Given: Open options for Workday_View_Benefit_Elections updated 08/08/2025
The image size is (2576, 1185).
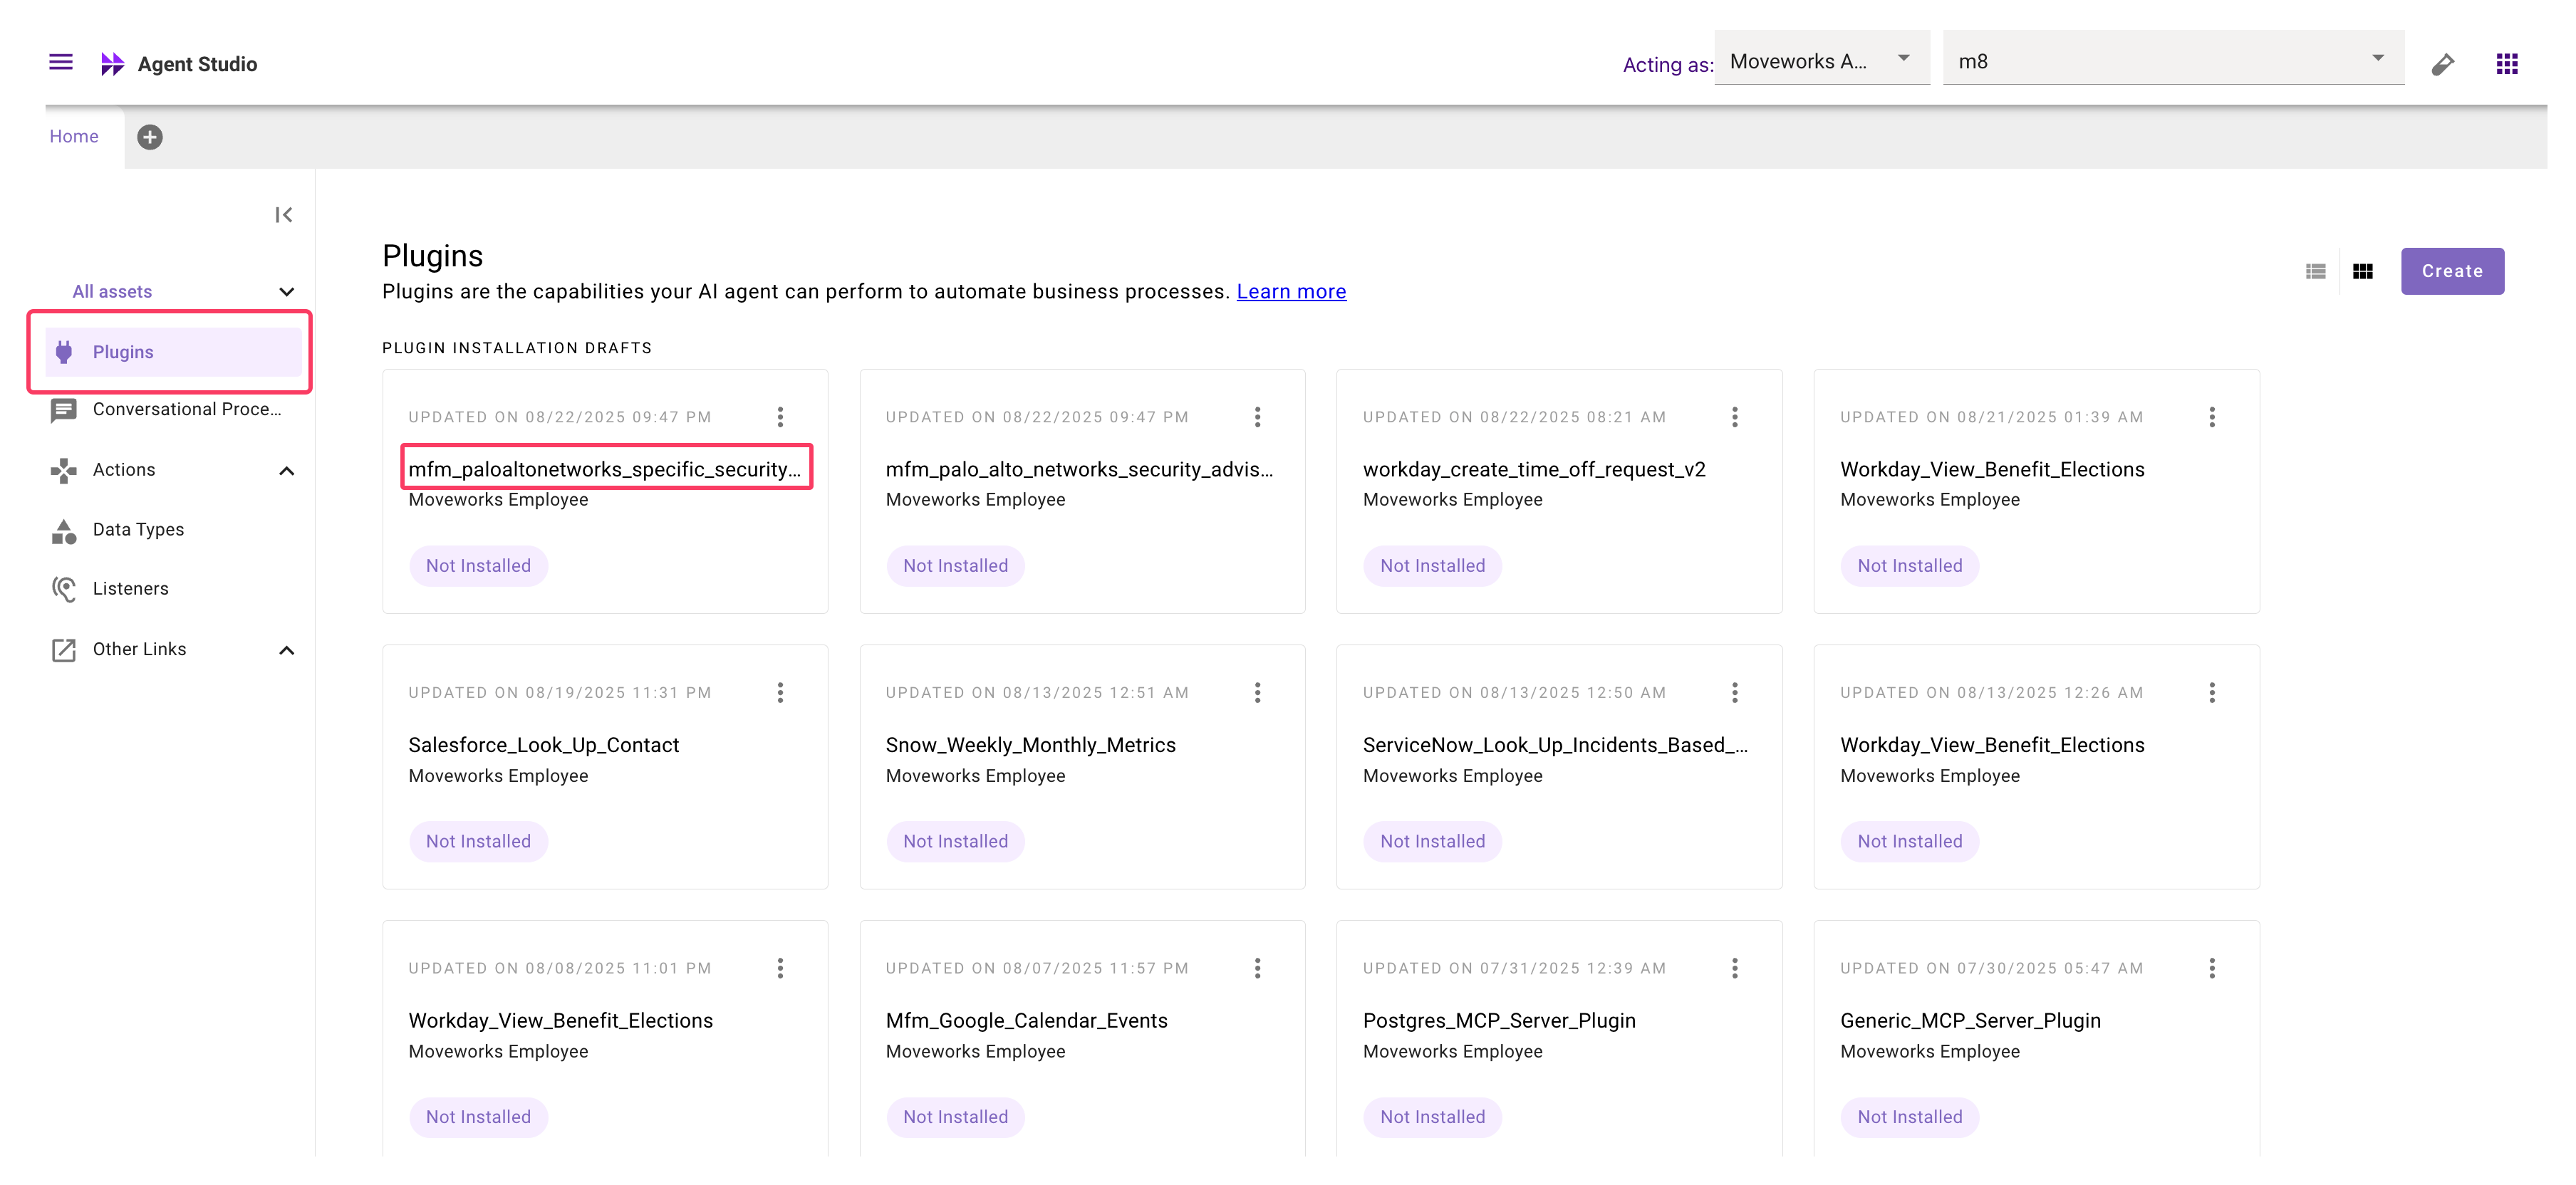Looking at the screenshot, I should click(x=780, y=968).
